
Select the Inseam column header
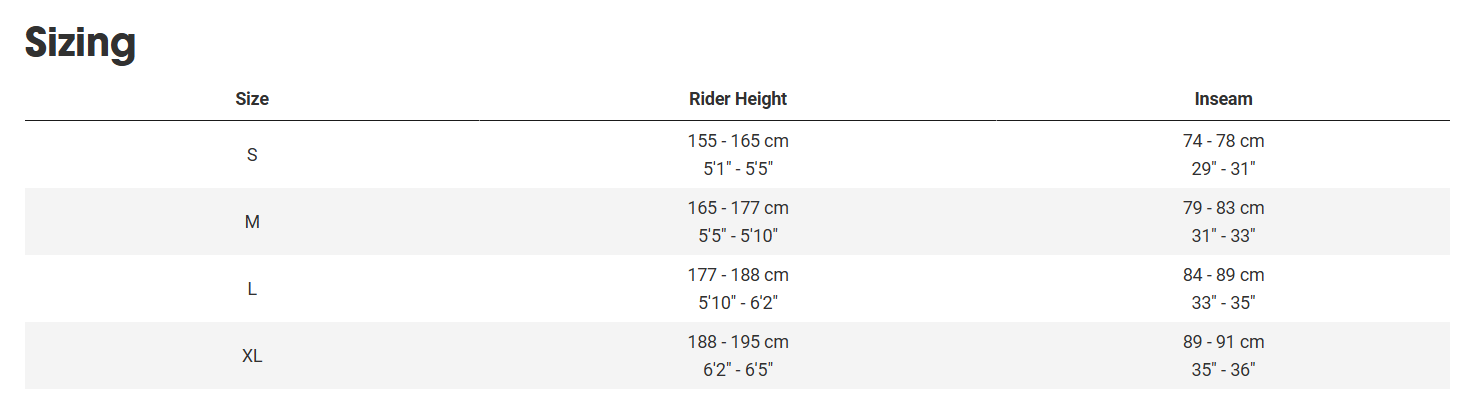1223,99
